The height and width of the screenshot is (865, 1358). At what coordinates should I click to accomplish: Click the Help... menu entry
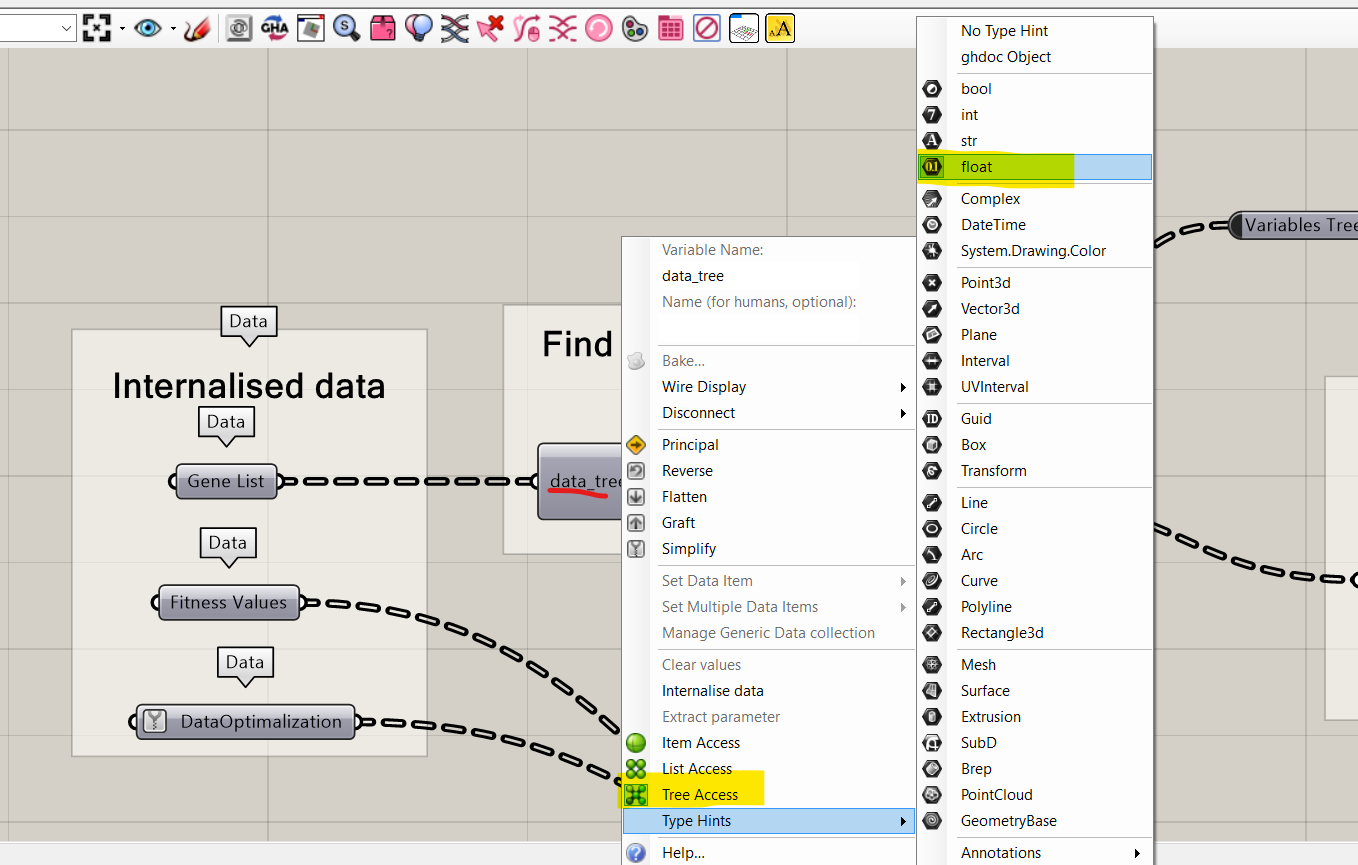click(x=683, y=853)
